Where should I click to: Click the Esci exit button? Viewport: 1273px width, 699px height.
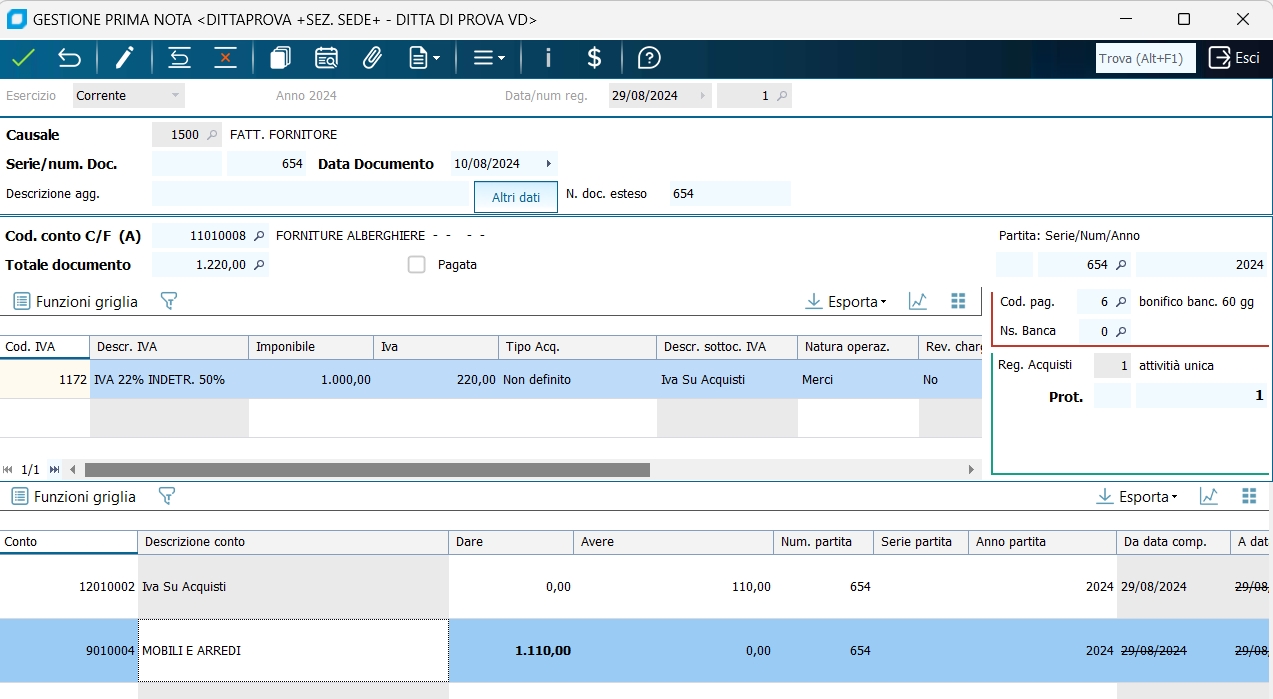pos(1234,58)
